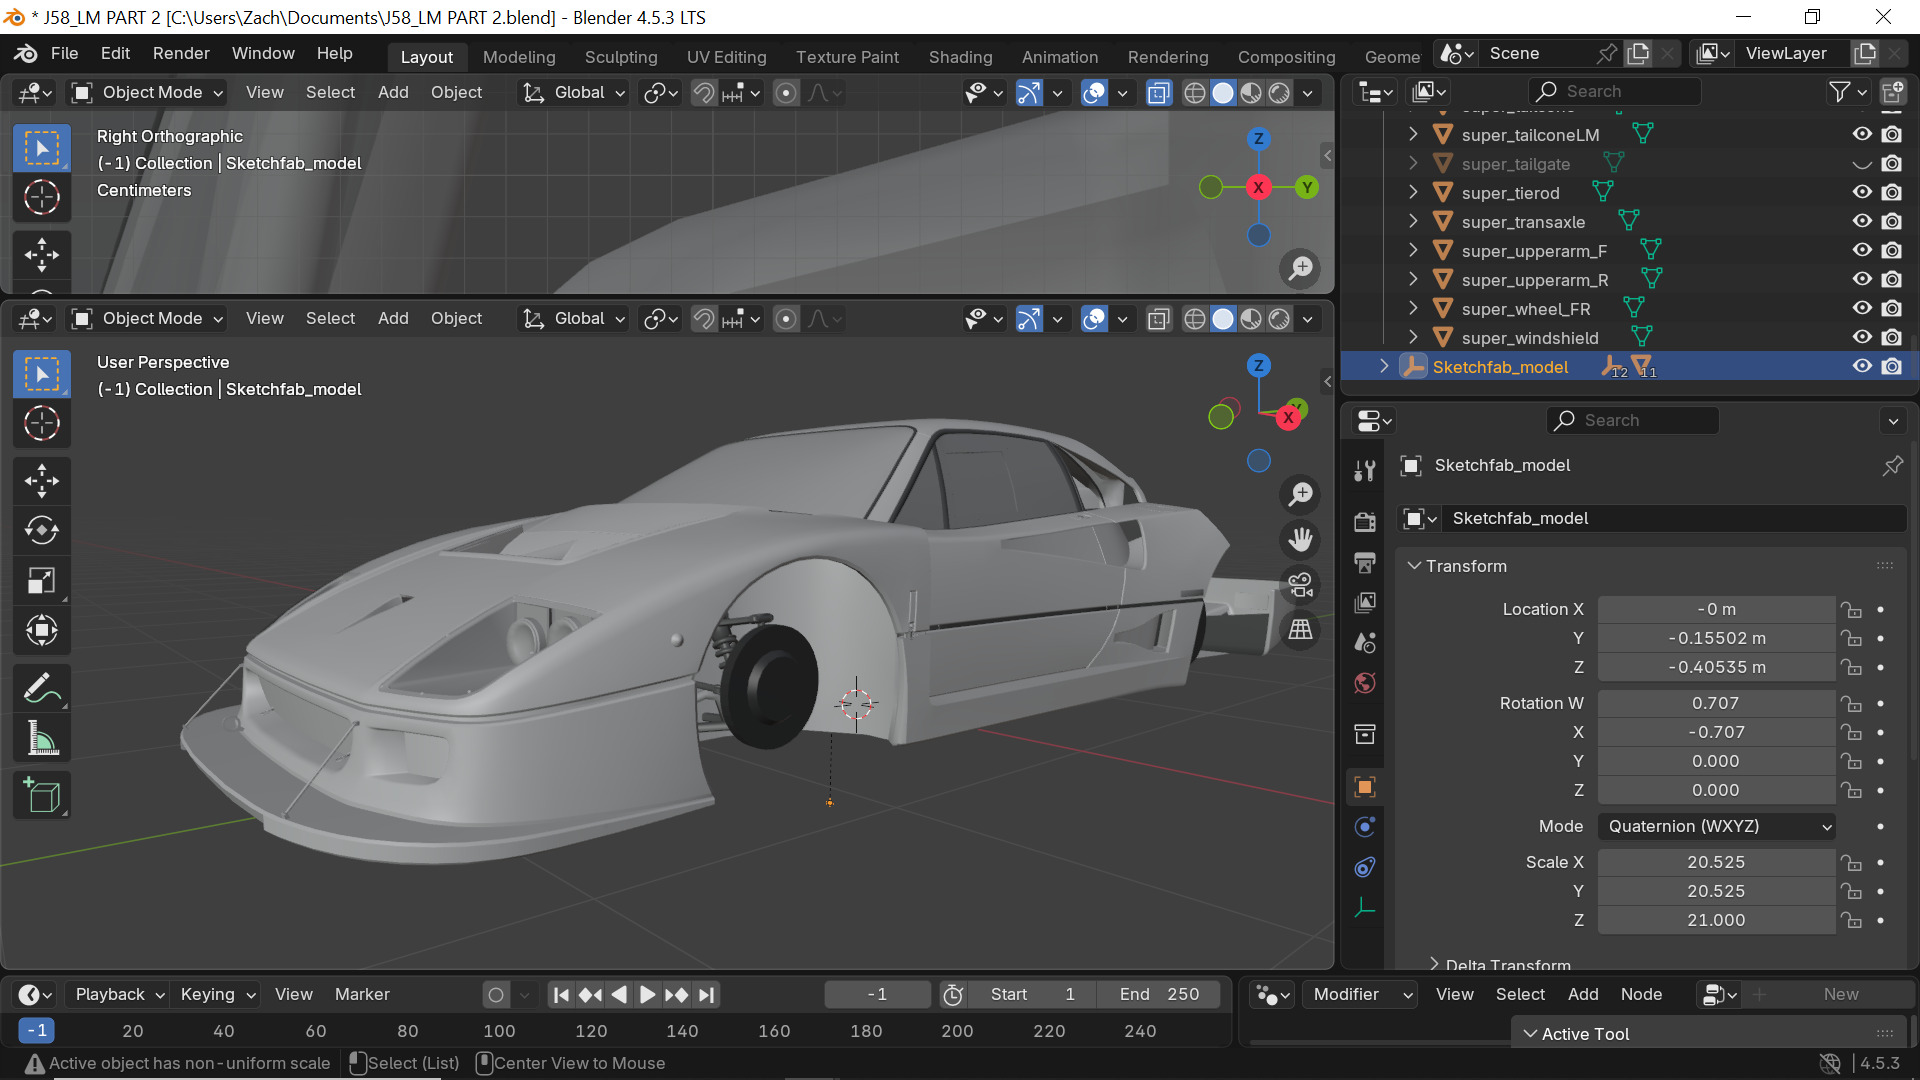Select the Add Cube tool
1920x1080 pixels.
pyautogui.click(x=42, y=796)
